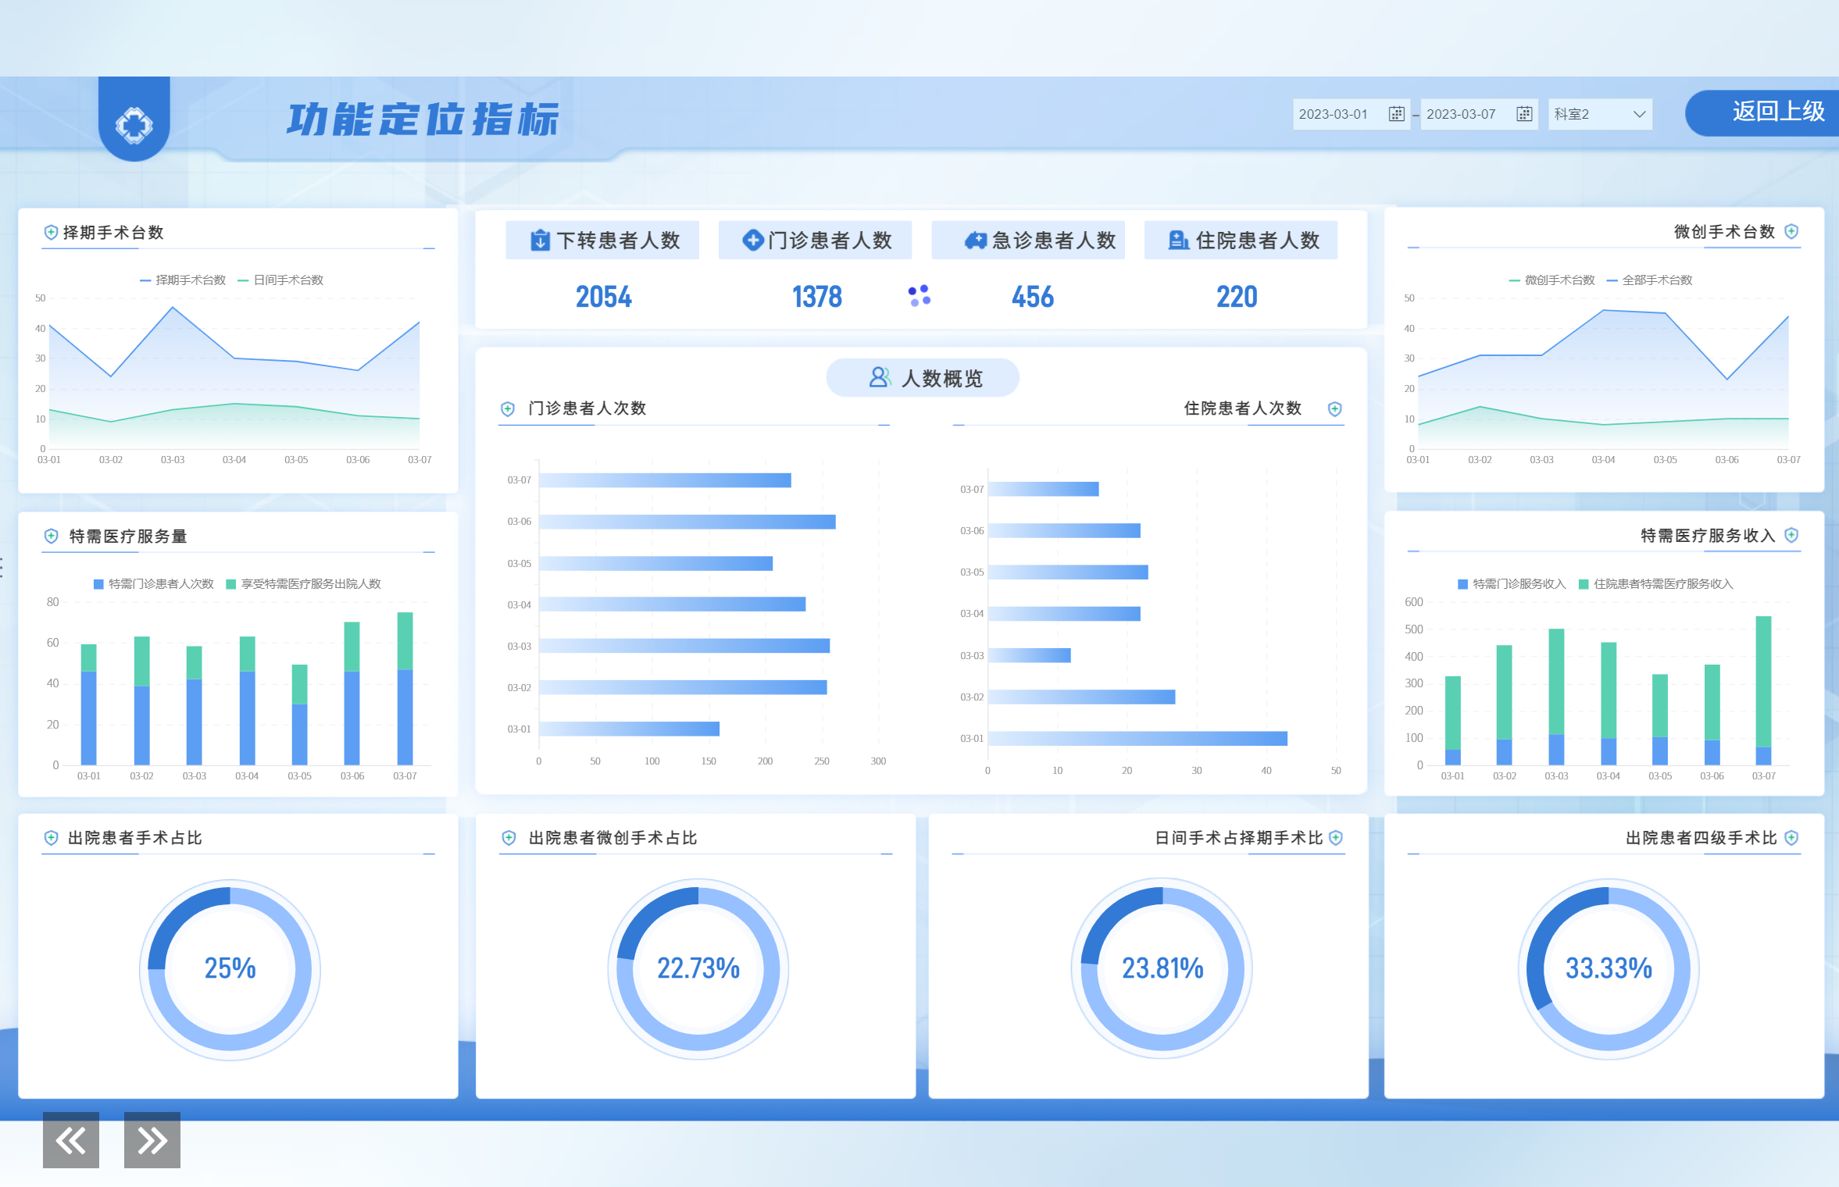1839x1187 pixels.
Task: Click shield icon beside 日间手术占择期手术比
Action: [1336, 838]
